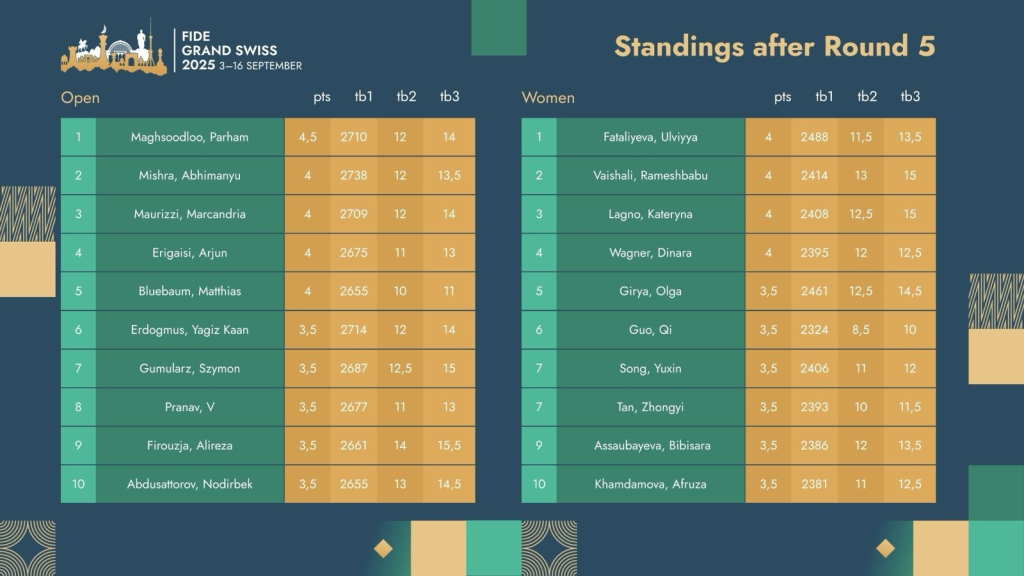Select rank 1 badge beside Maghsoodloo, Parham
This screenshot has height=576, width=1024.
[x=78, y=137]
